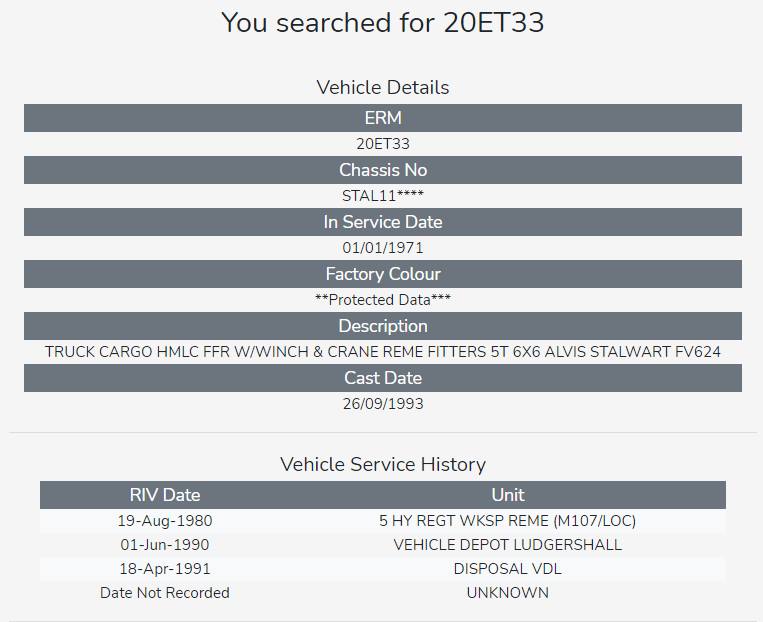Click the 'You searched for 20ET33' heading
Viewport: 763px width, 622px height.
[382, 23]
